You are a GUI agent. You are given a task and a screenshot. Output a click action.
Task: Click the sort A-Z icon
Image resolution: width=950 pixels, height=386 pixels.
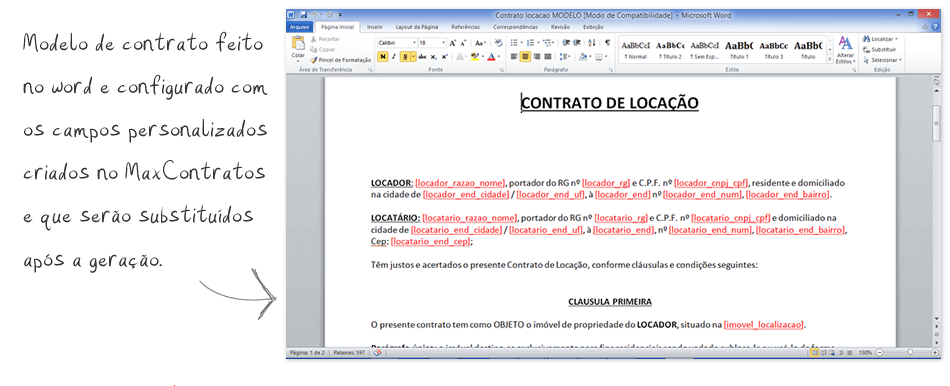pos(591,42)
